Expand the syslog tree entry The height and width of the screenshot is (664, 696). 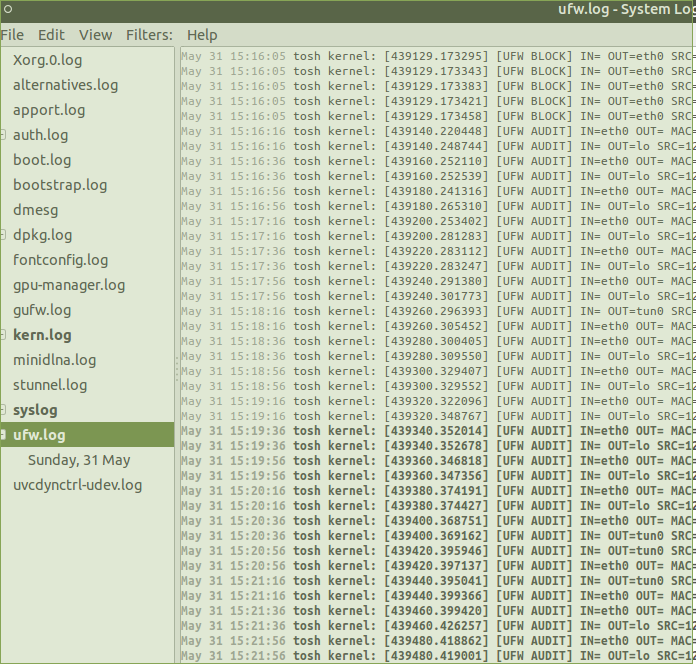tap(3, 410)
